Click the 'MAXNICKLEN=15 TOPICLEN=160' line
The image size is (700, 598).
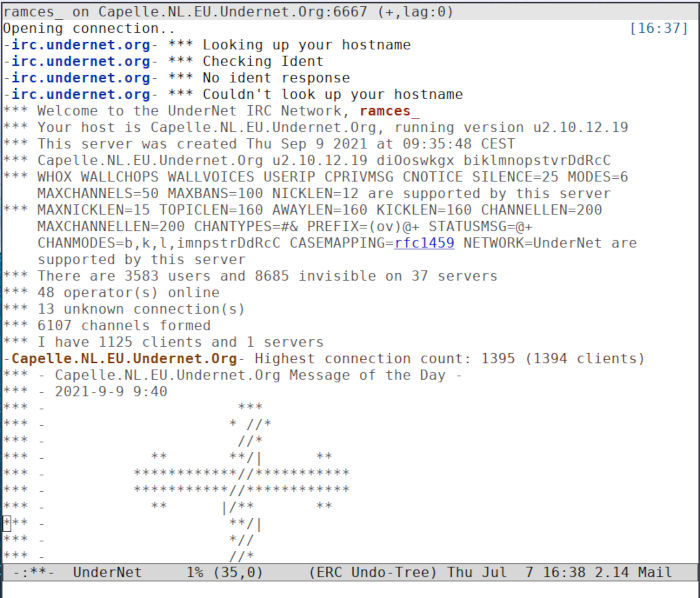pyautogui.click(x=303, y=210)
